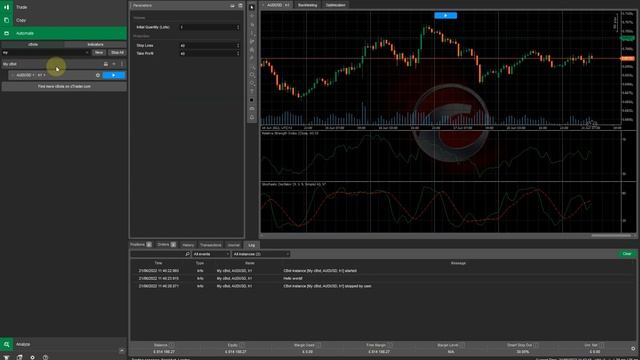Viewport: 640px width, 360px height.
Task: Open the account bar settings gear
Action: (633, 349)
